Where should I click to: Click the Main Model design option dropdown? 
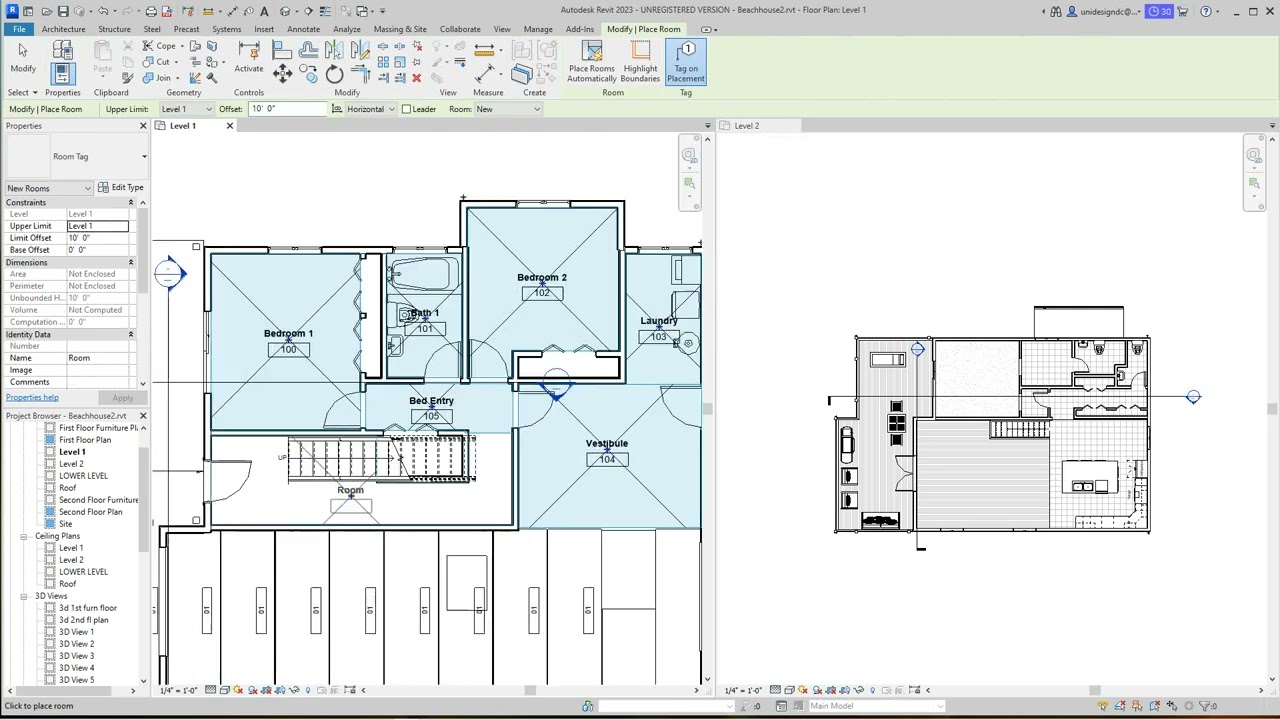(x=876, y=706)
